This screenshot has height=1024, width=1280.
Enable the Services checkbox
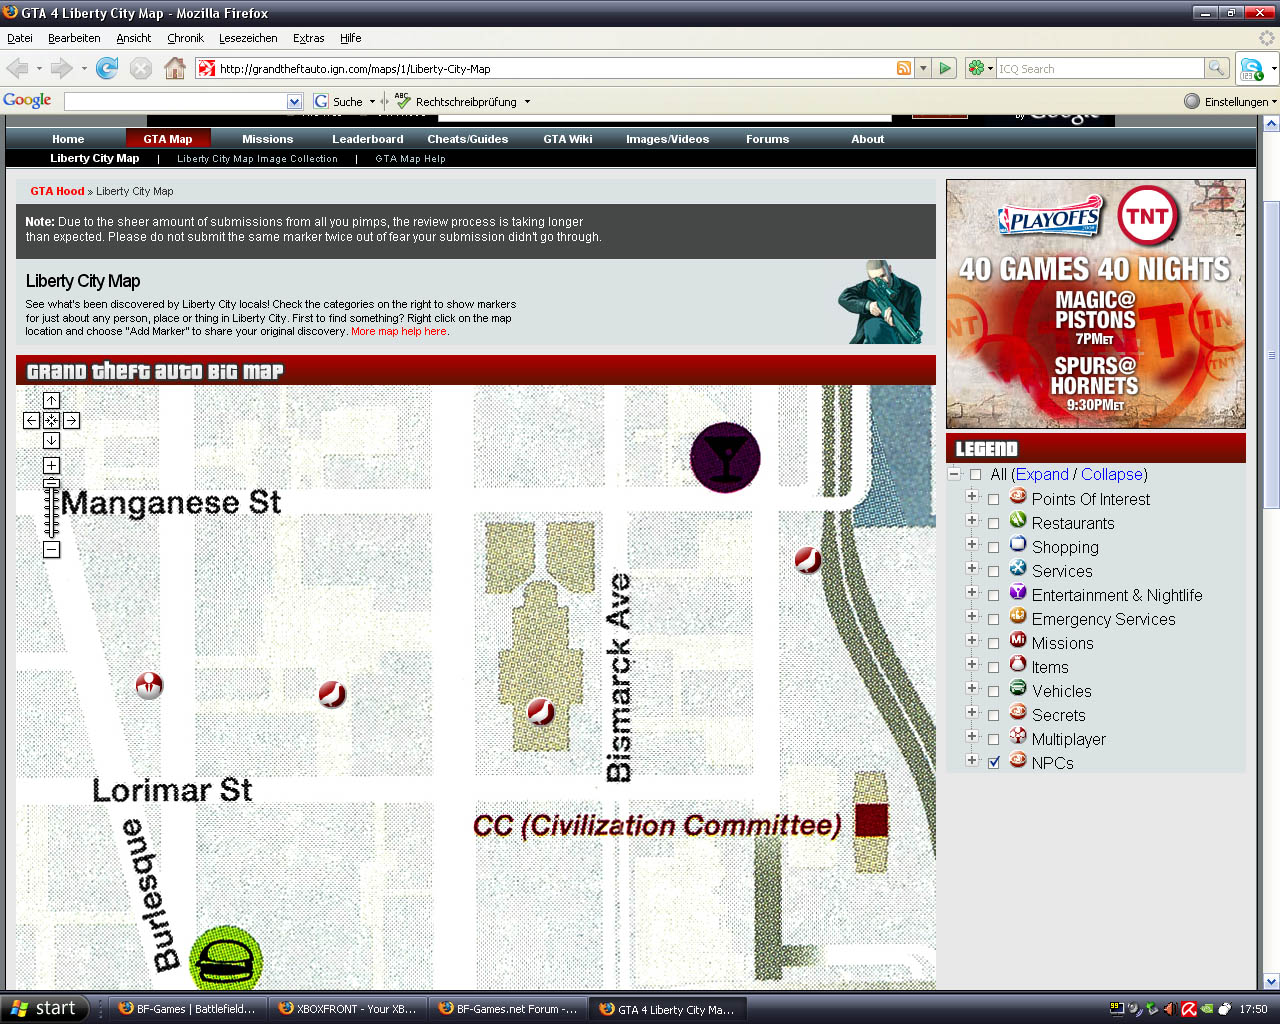coord(993,571)
